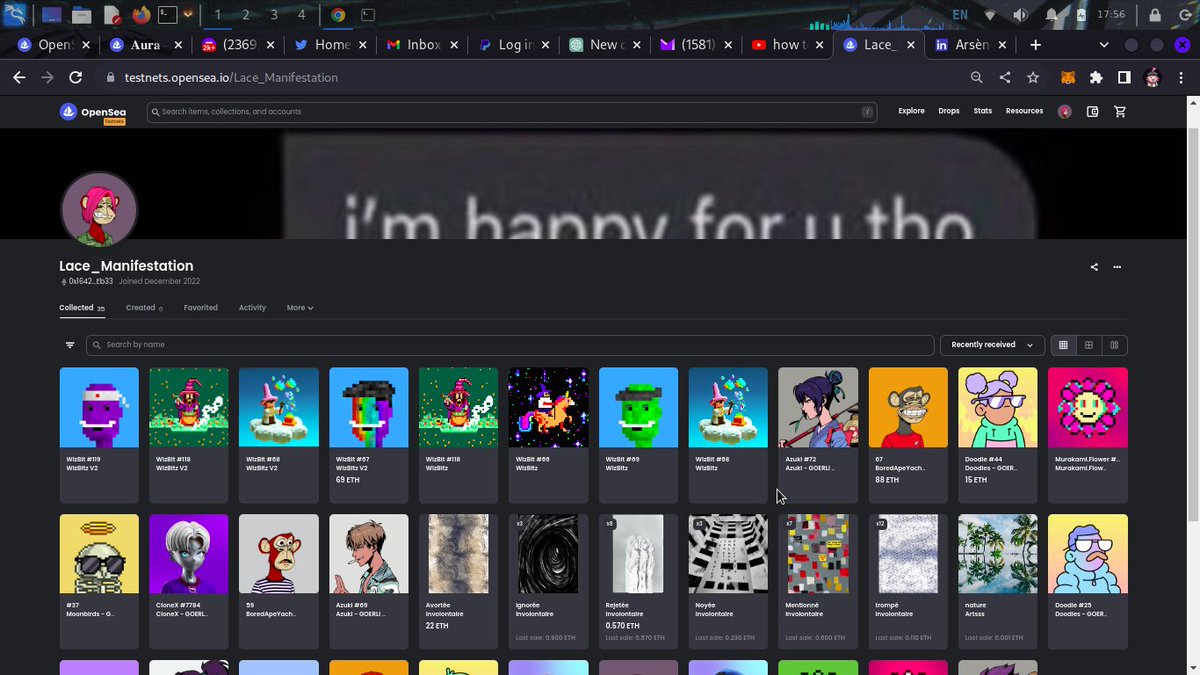
Task: Open the Chrome profile avatar icon
Action: [x=1152, y=77]
